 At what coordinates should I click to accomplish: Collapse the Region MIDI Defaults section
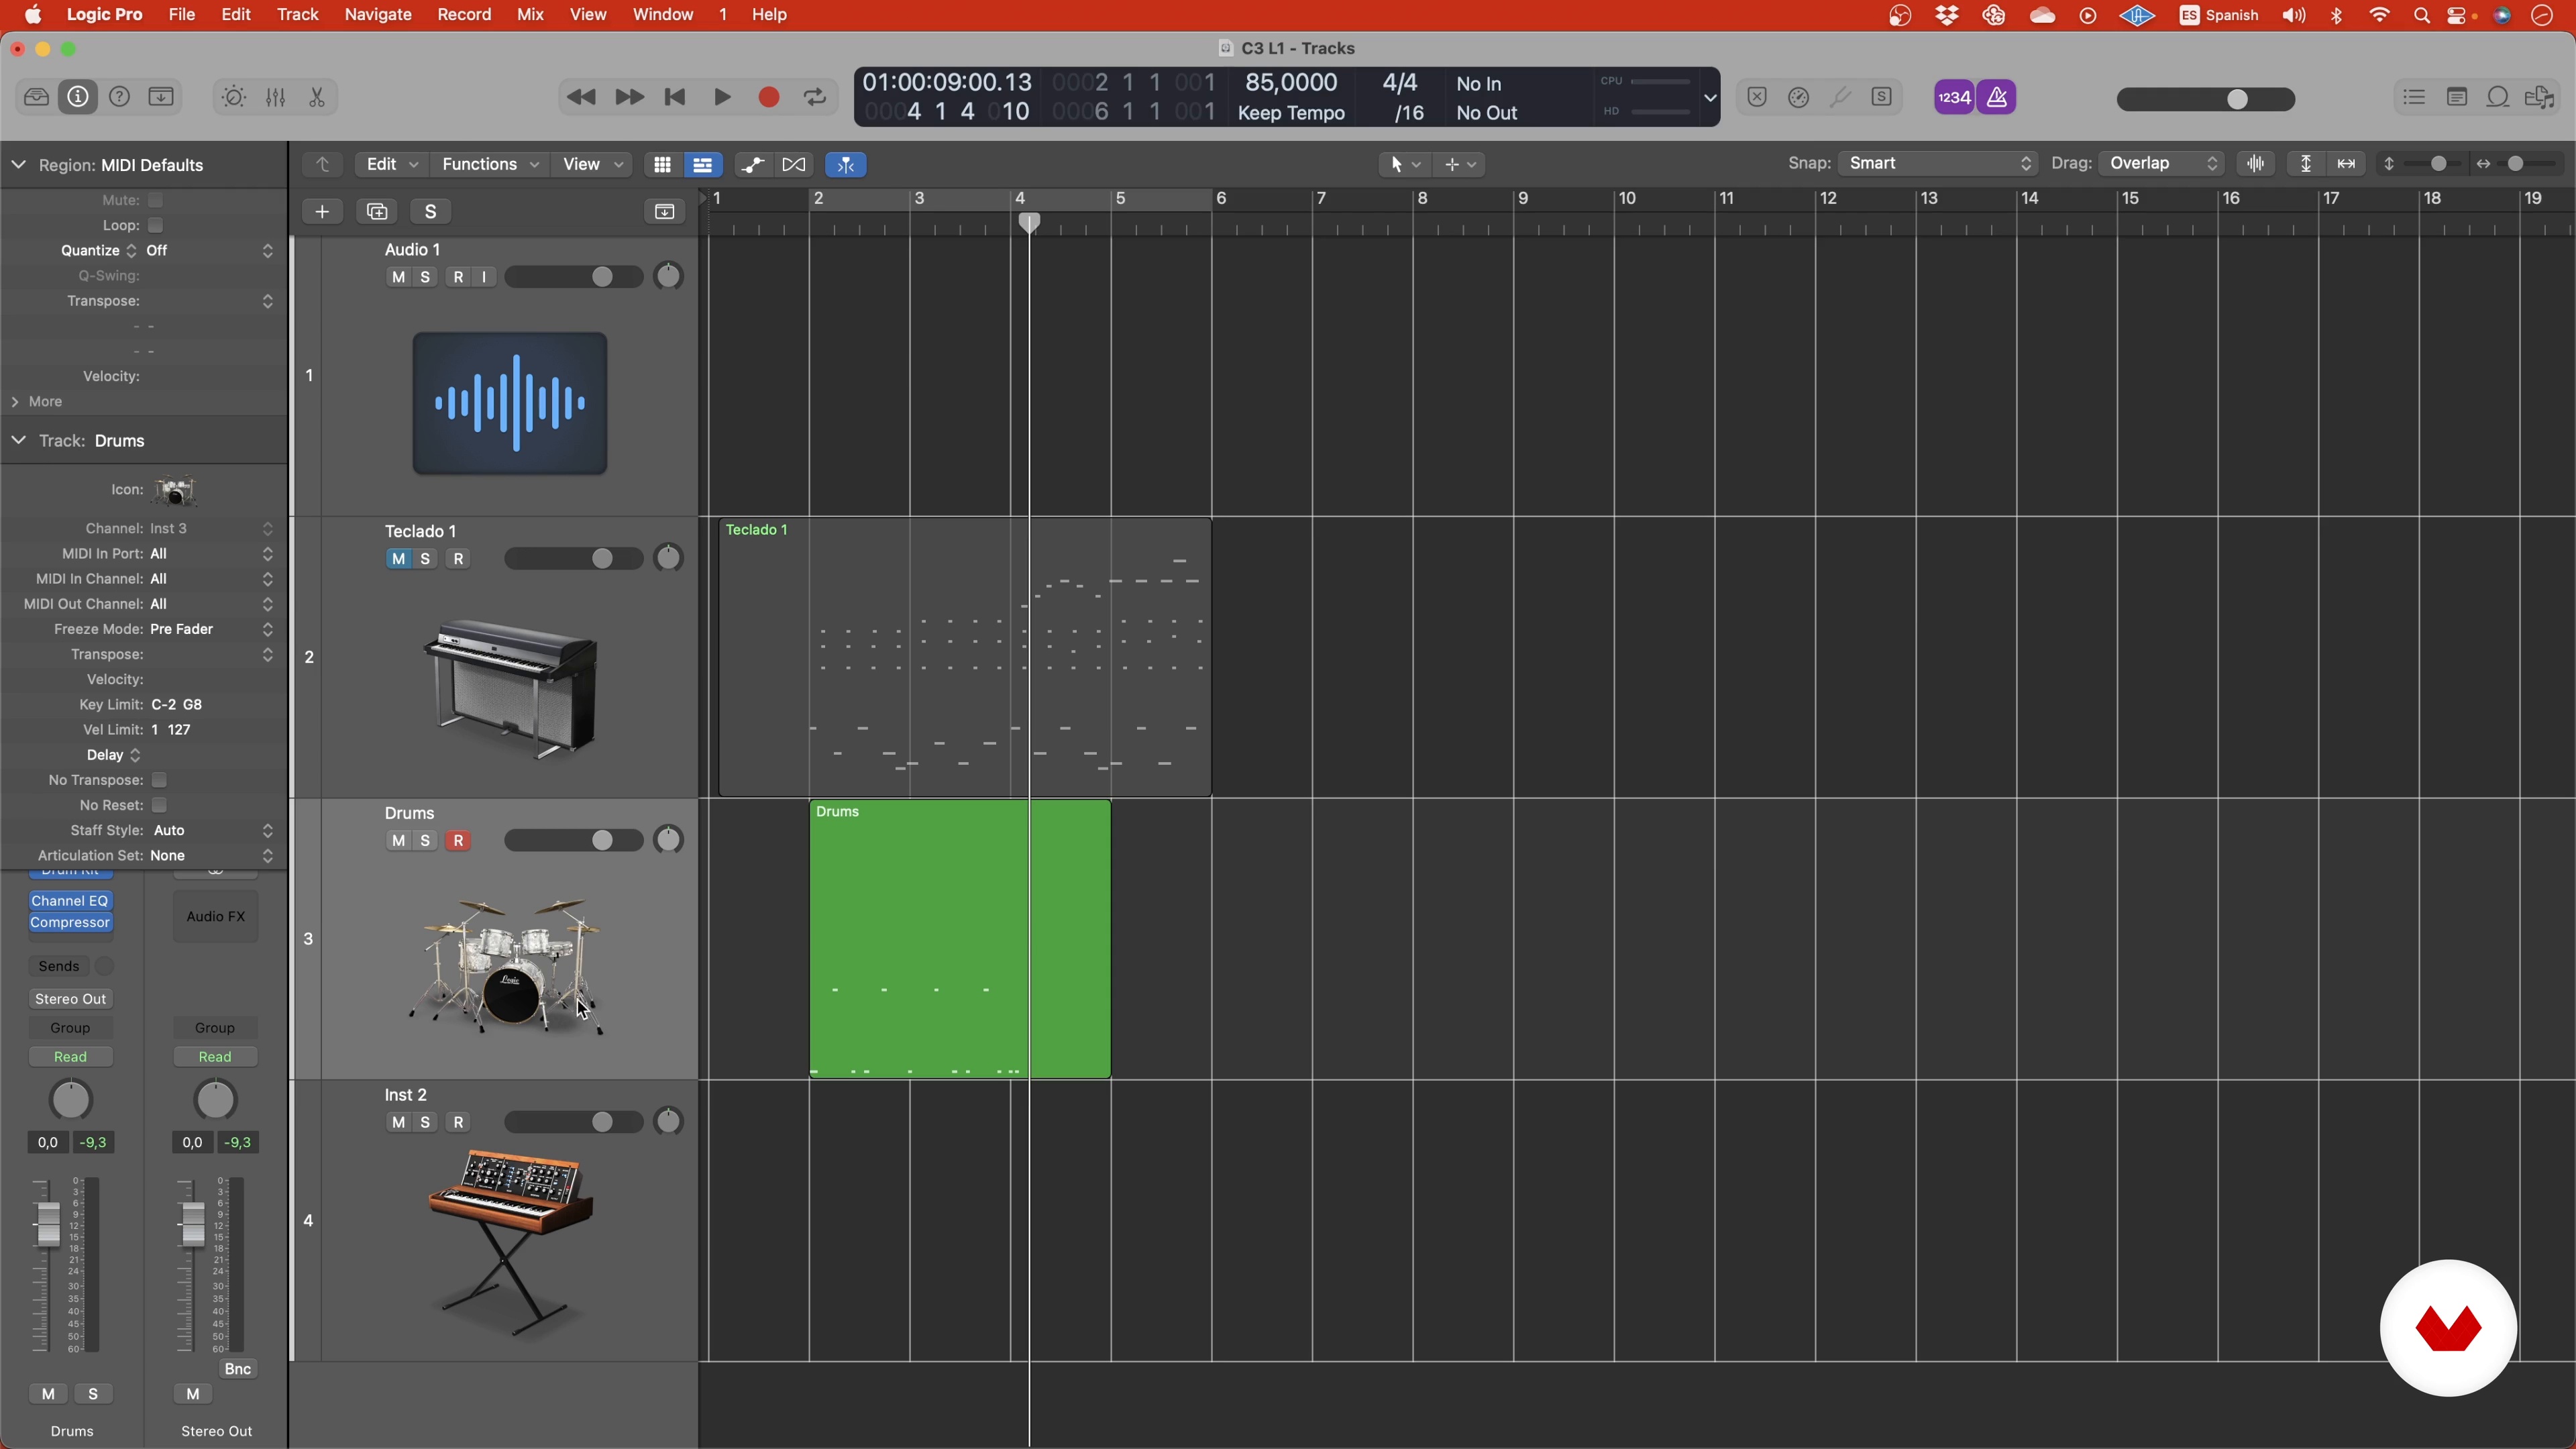[x=19, y=165]
